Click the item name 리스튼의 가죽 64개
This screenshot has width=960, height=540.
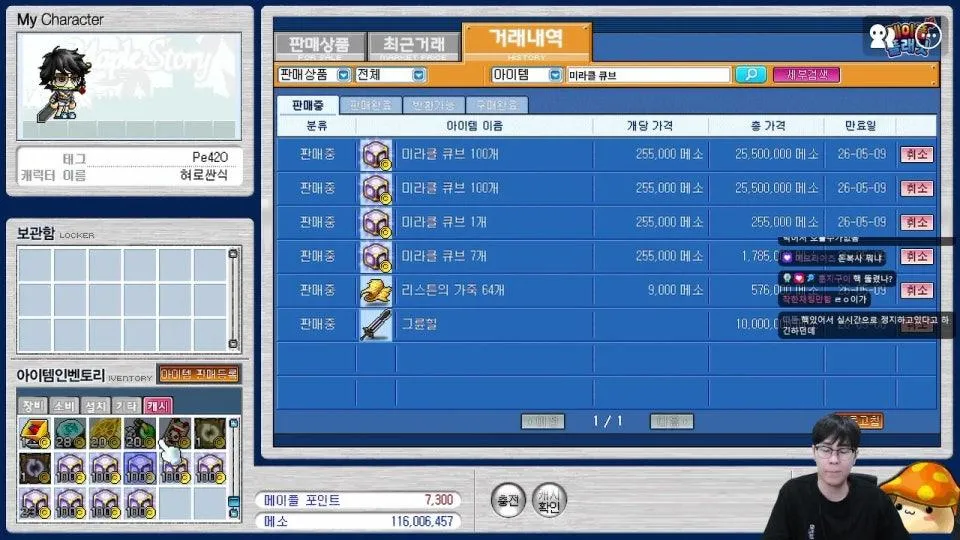[x=452, y=290]
